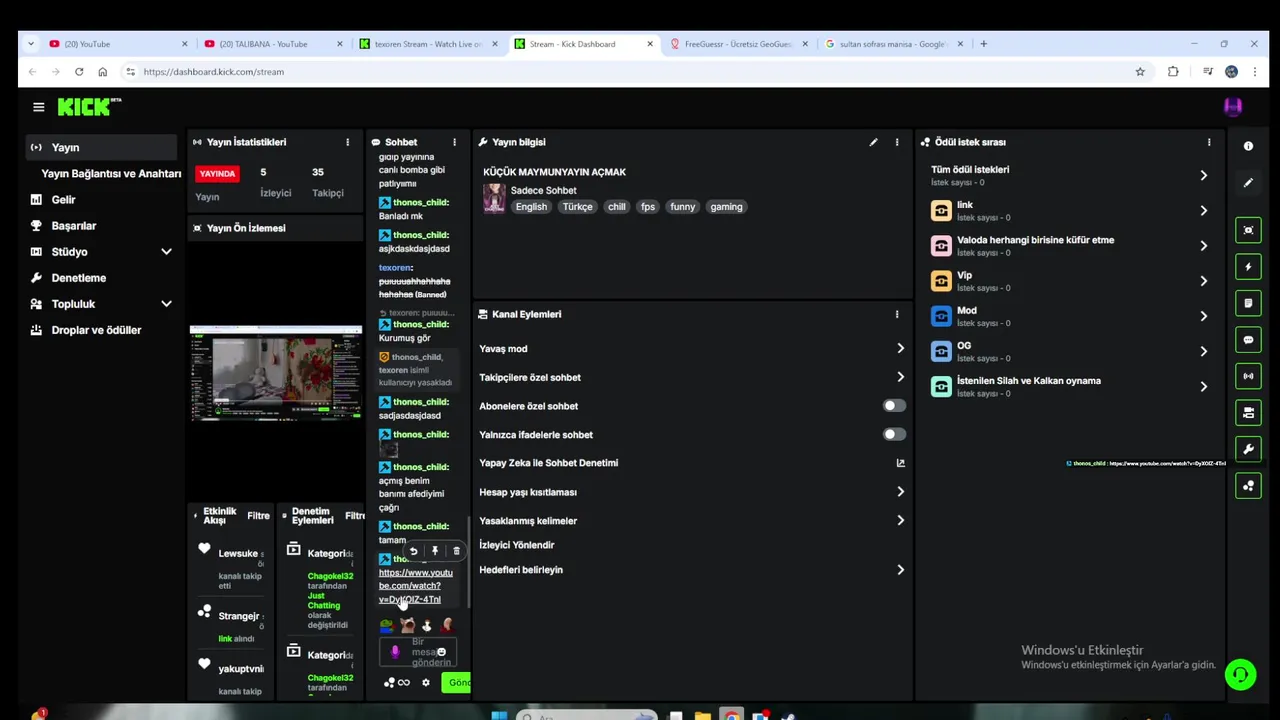Click the Türkçe tag in stream info
The width and height of the screenshot is (1280, 720).
(x=577, y=207)
